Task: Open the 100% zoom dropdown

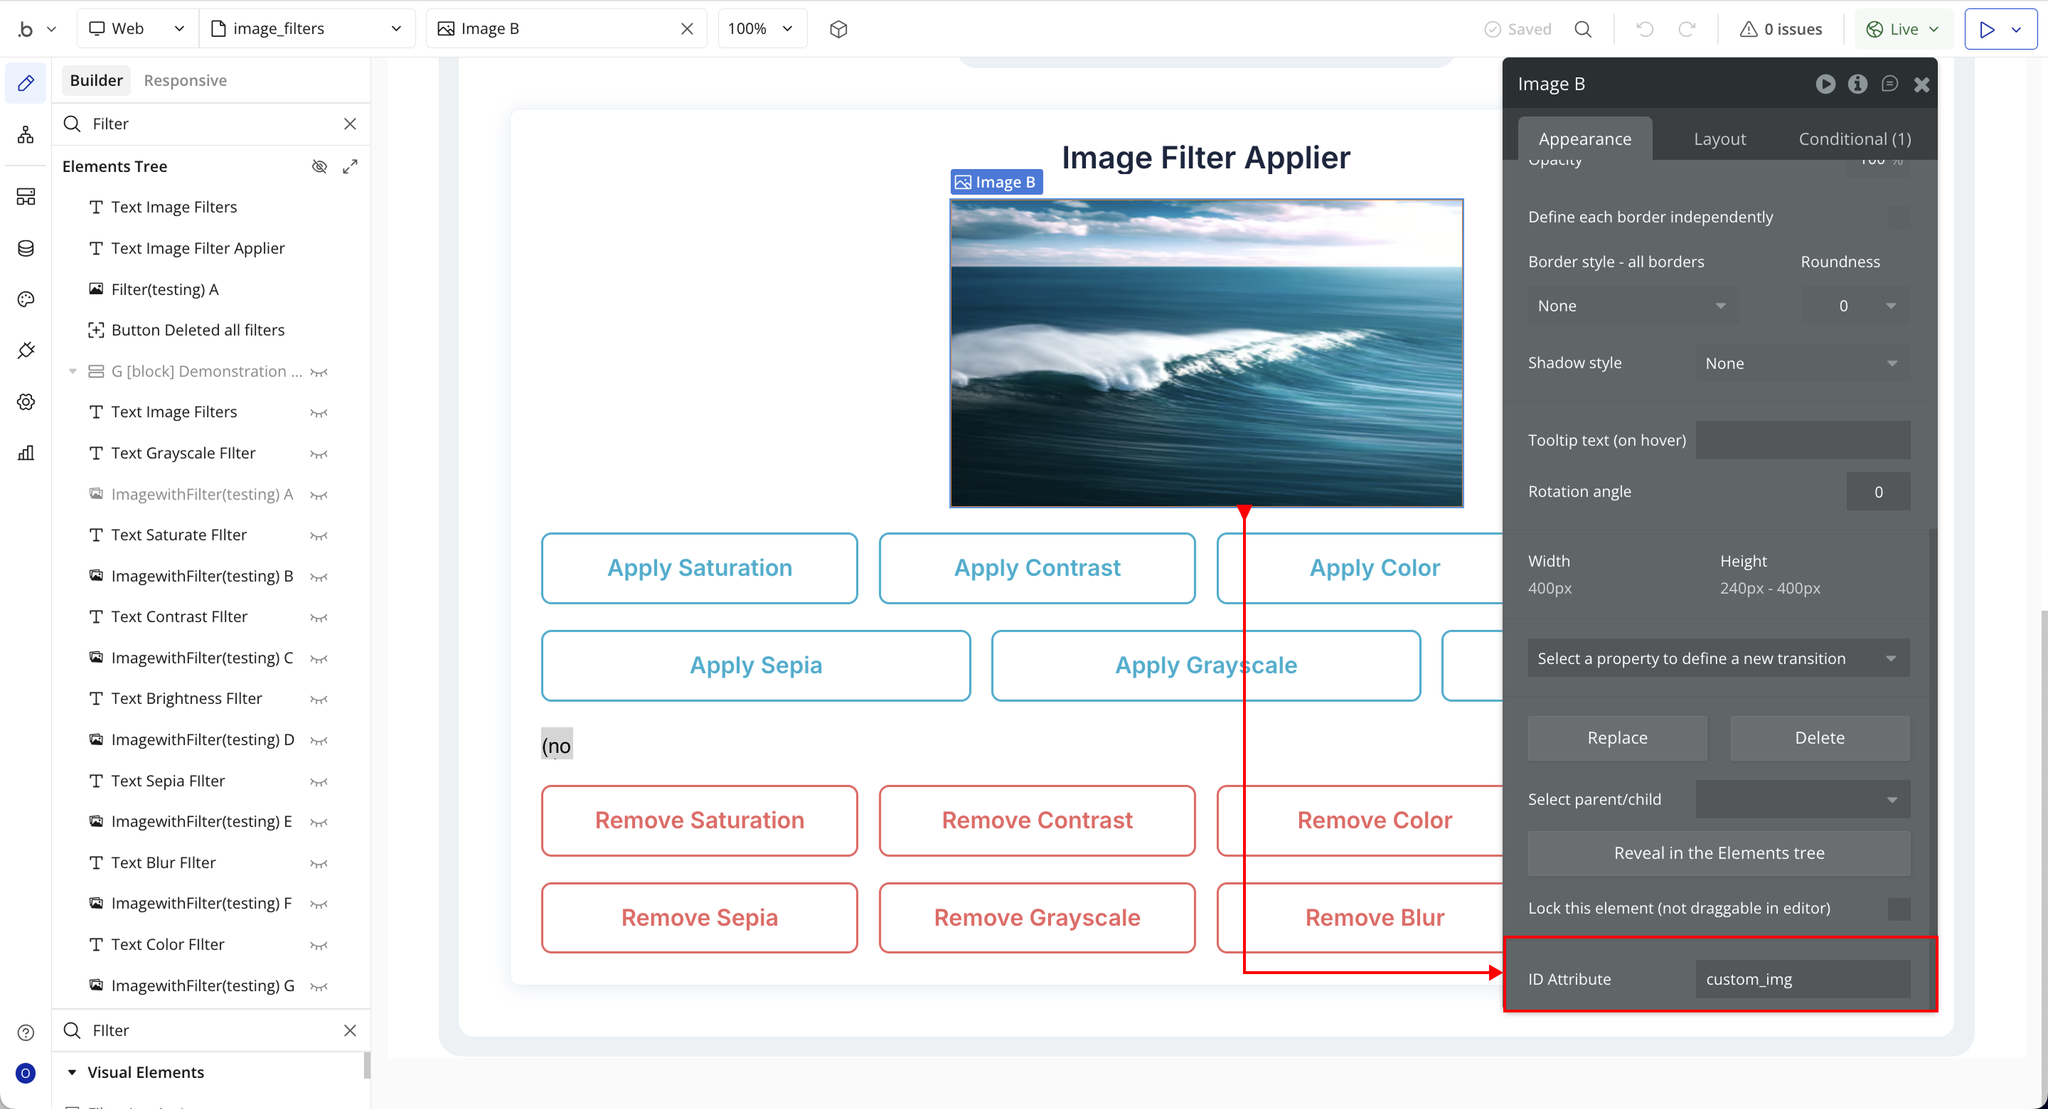Action: pos(761,29)
